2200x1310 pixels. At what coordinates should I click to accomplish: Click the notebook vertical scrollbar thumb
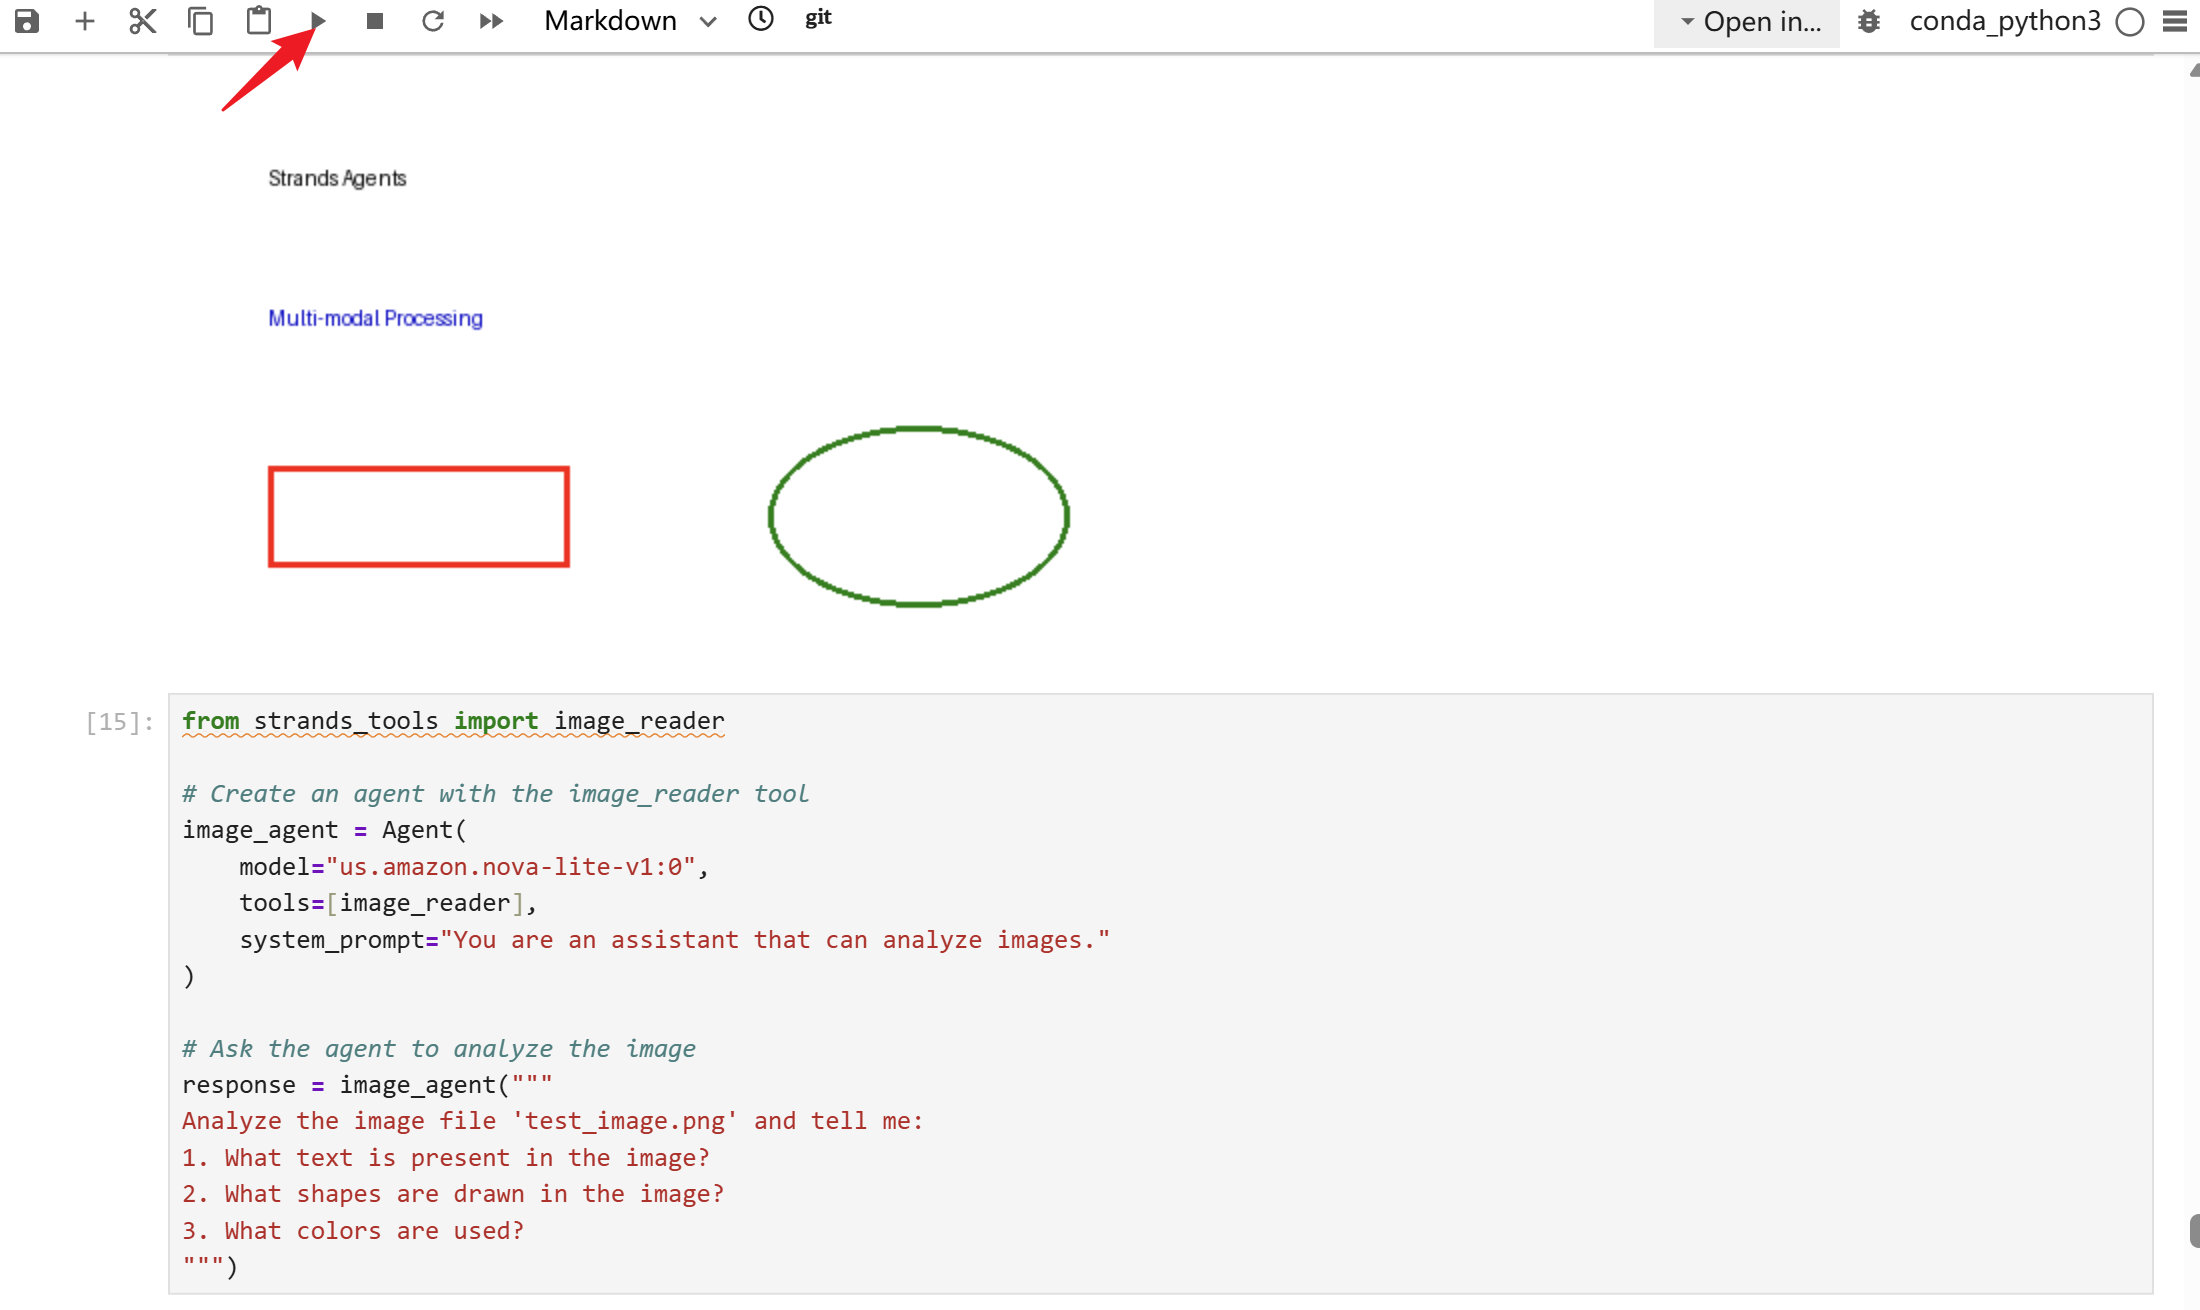click(2194, 1231)
